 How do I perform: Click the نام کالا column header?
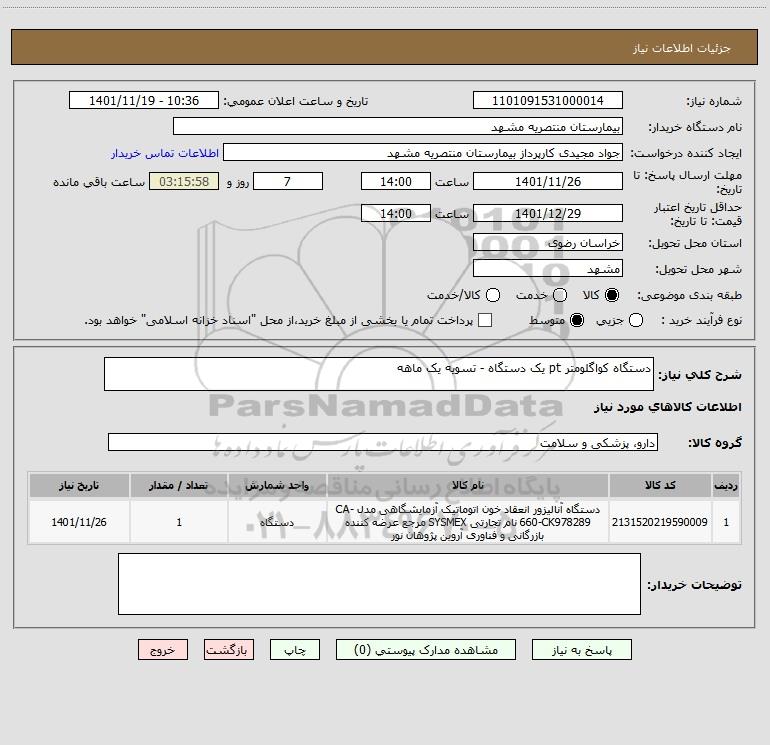[468, 485]
